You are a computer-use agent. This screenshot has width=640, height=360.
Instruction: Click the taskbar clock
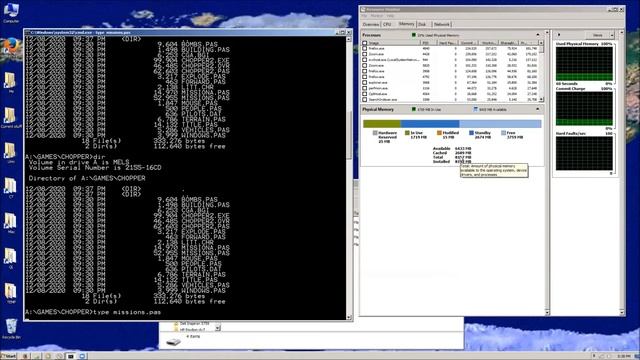click(x=624, y=356)
